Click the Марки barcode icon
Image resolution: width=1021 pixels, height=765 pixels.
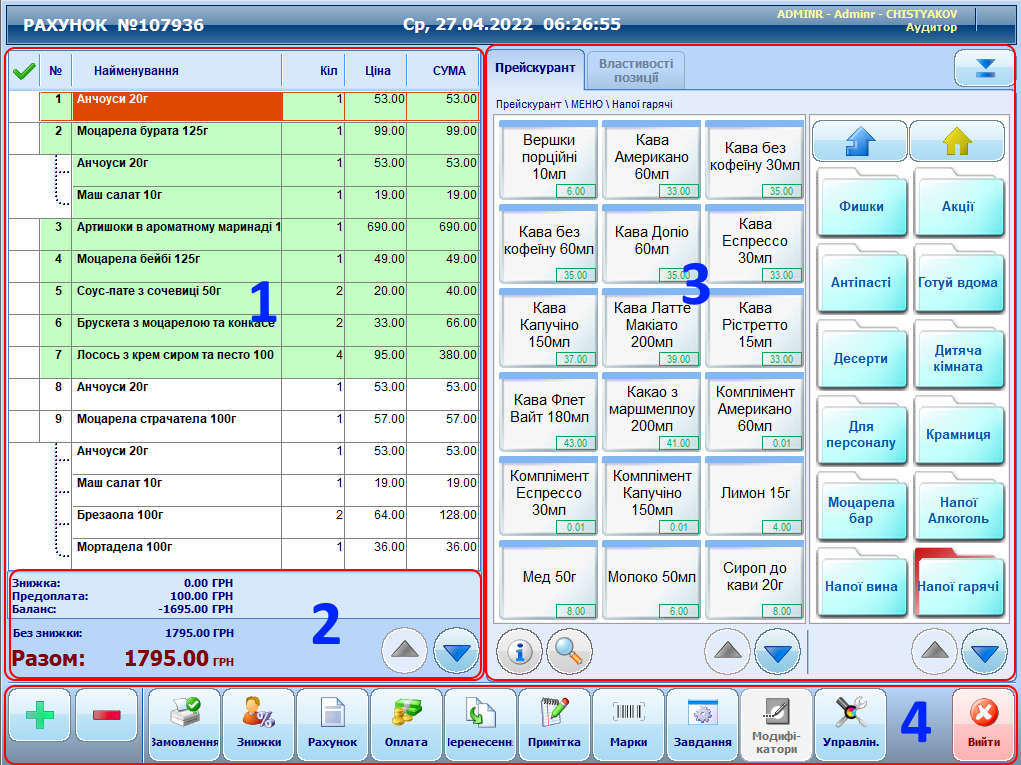pyautogui.click(x=628, y=723)
